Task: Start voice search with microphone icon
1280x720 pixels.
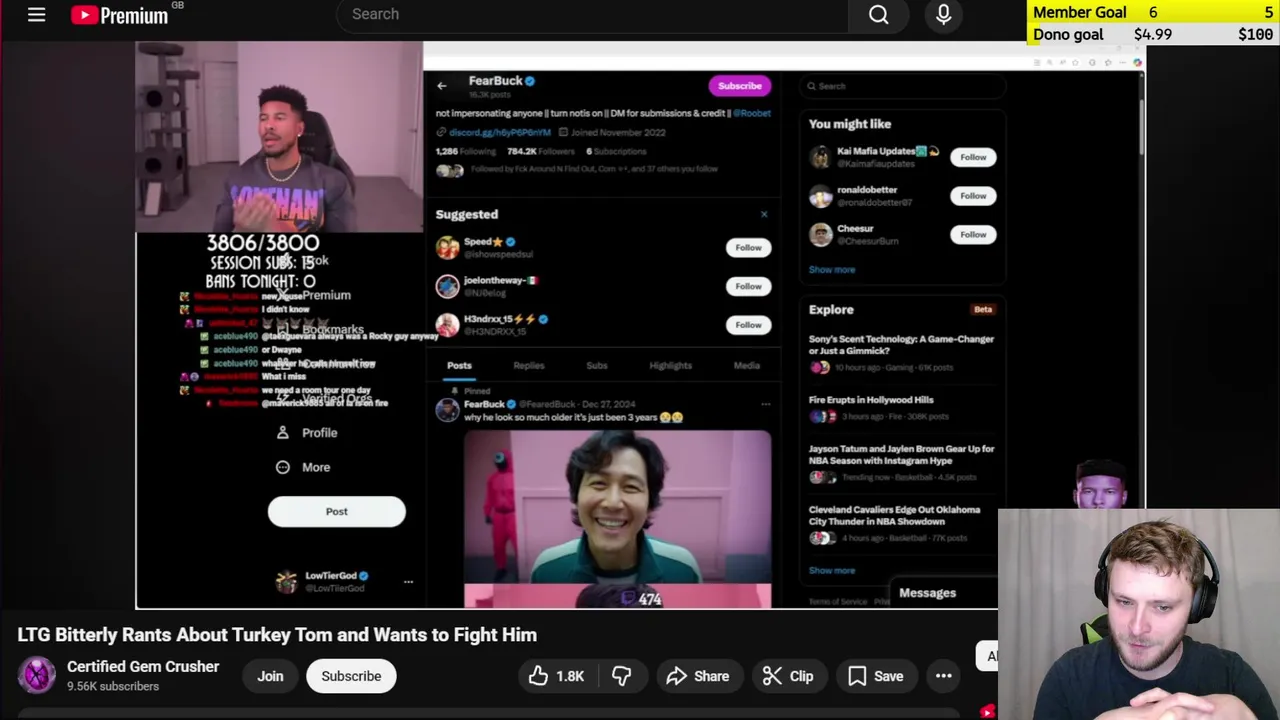Action: [943, 14]
